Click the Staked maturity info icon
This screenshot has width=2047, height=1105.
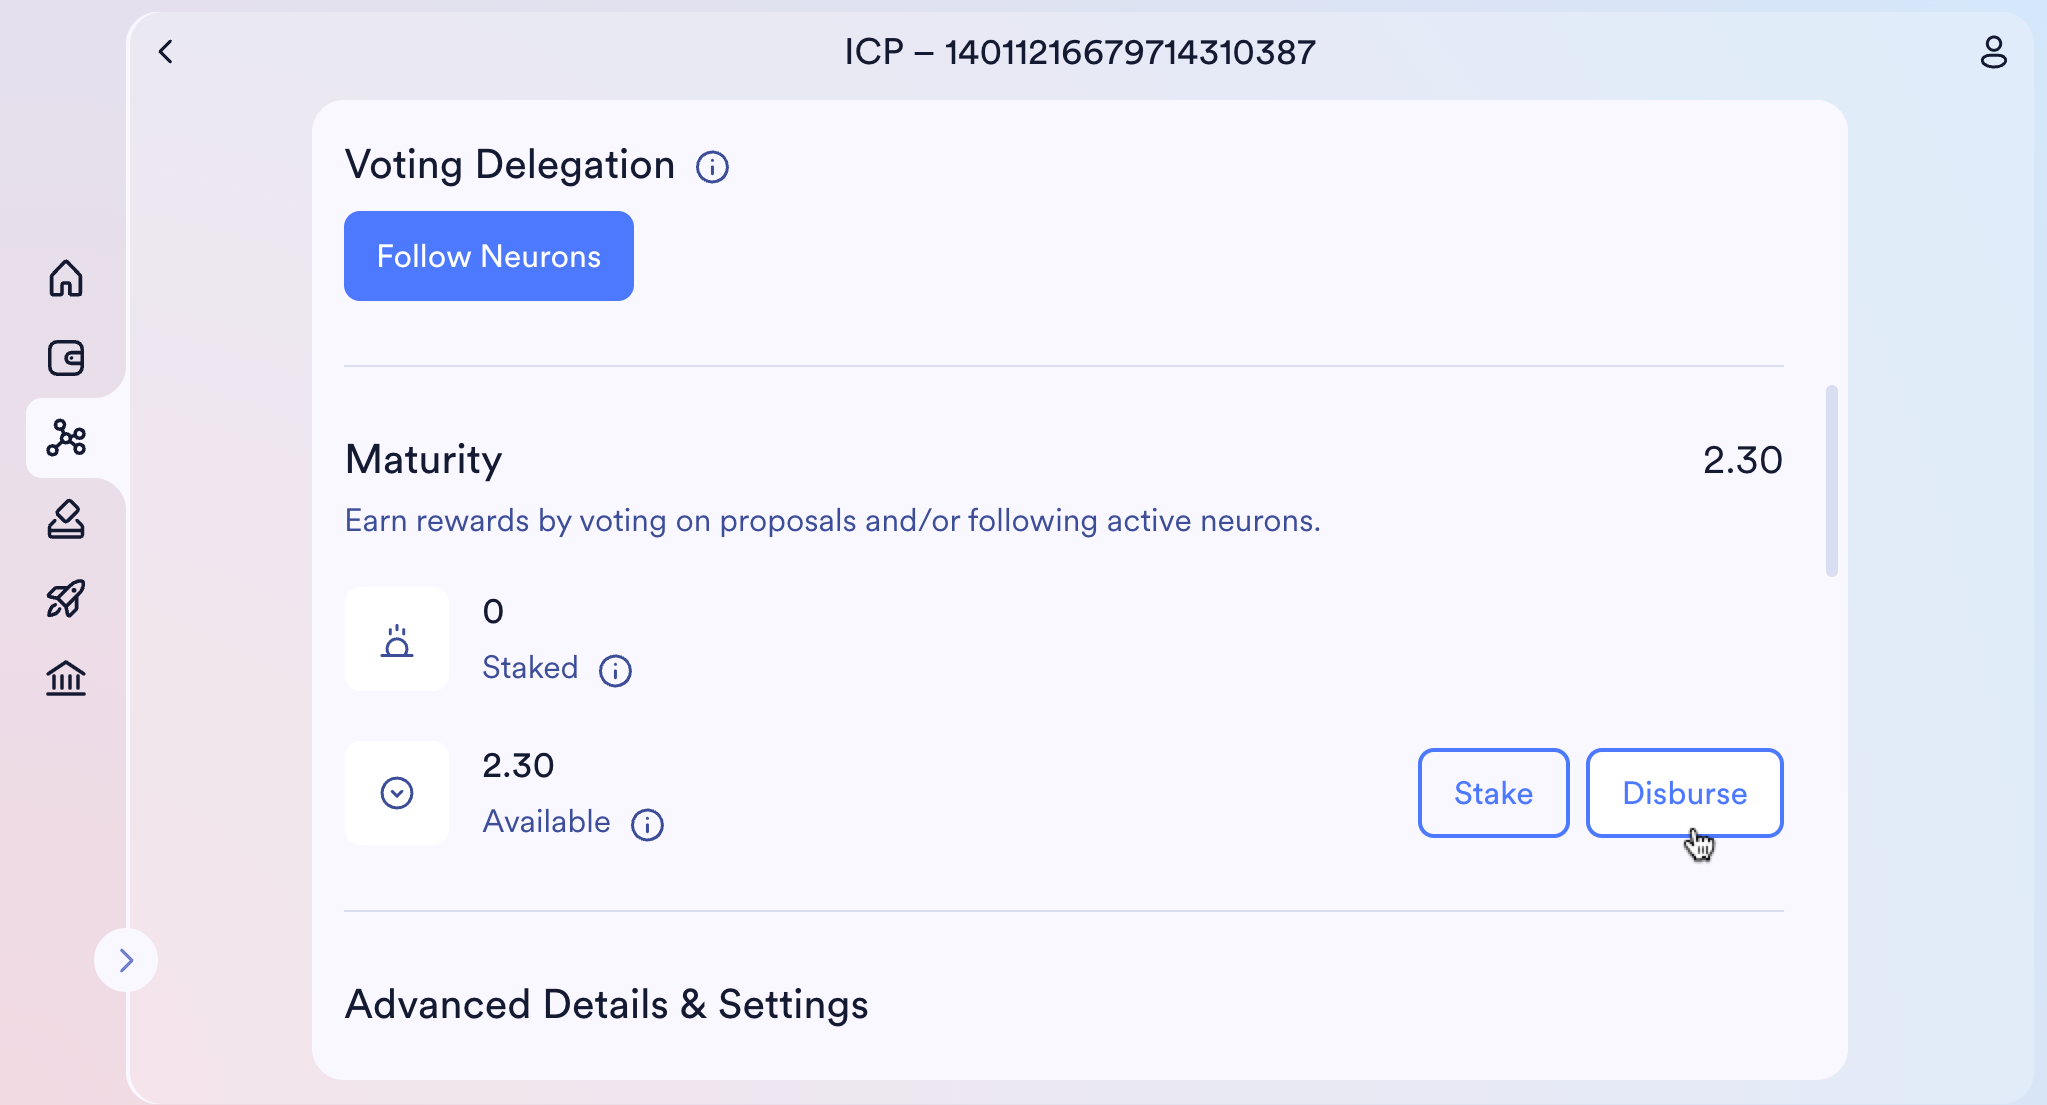(x=616, y=671)
